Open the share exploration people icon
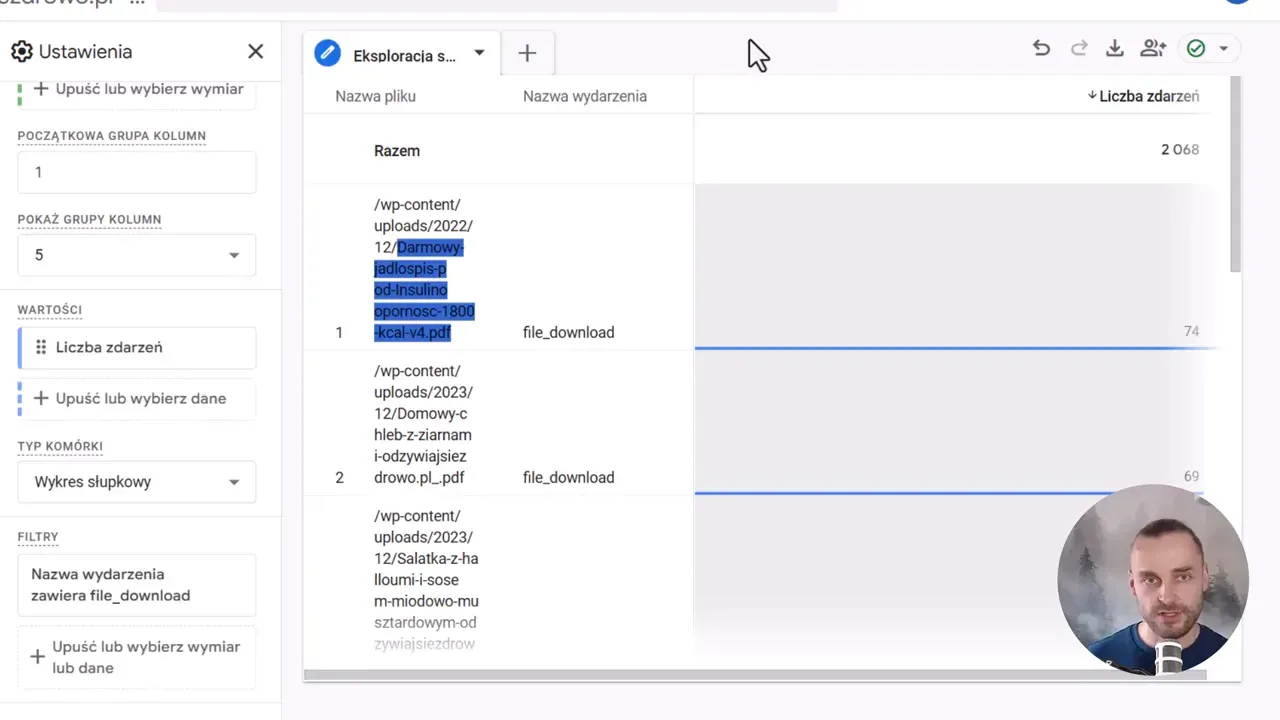 (1153, 48)
